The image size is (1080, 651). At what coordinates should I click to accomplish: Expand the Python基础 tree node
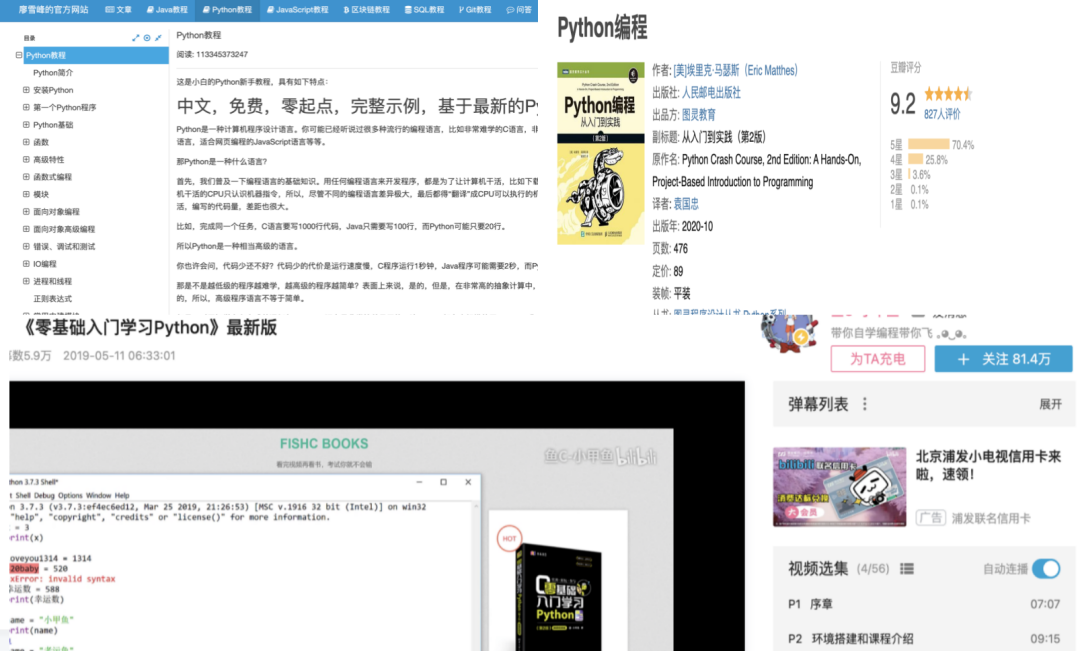pyautogui.click(x=26, y=125)
